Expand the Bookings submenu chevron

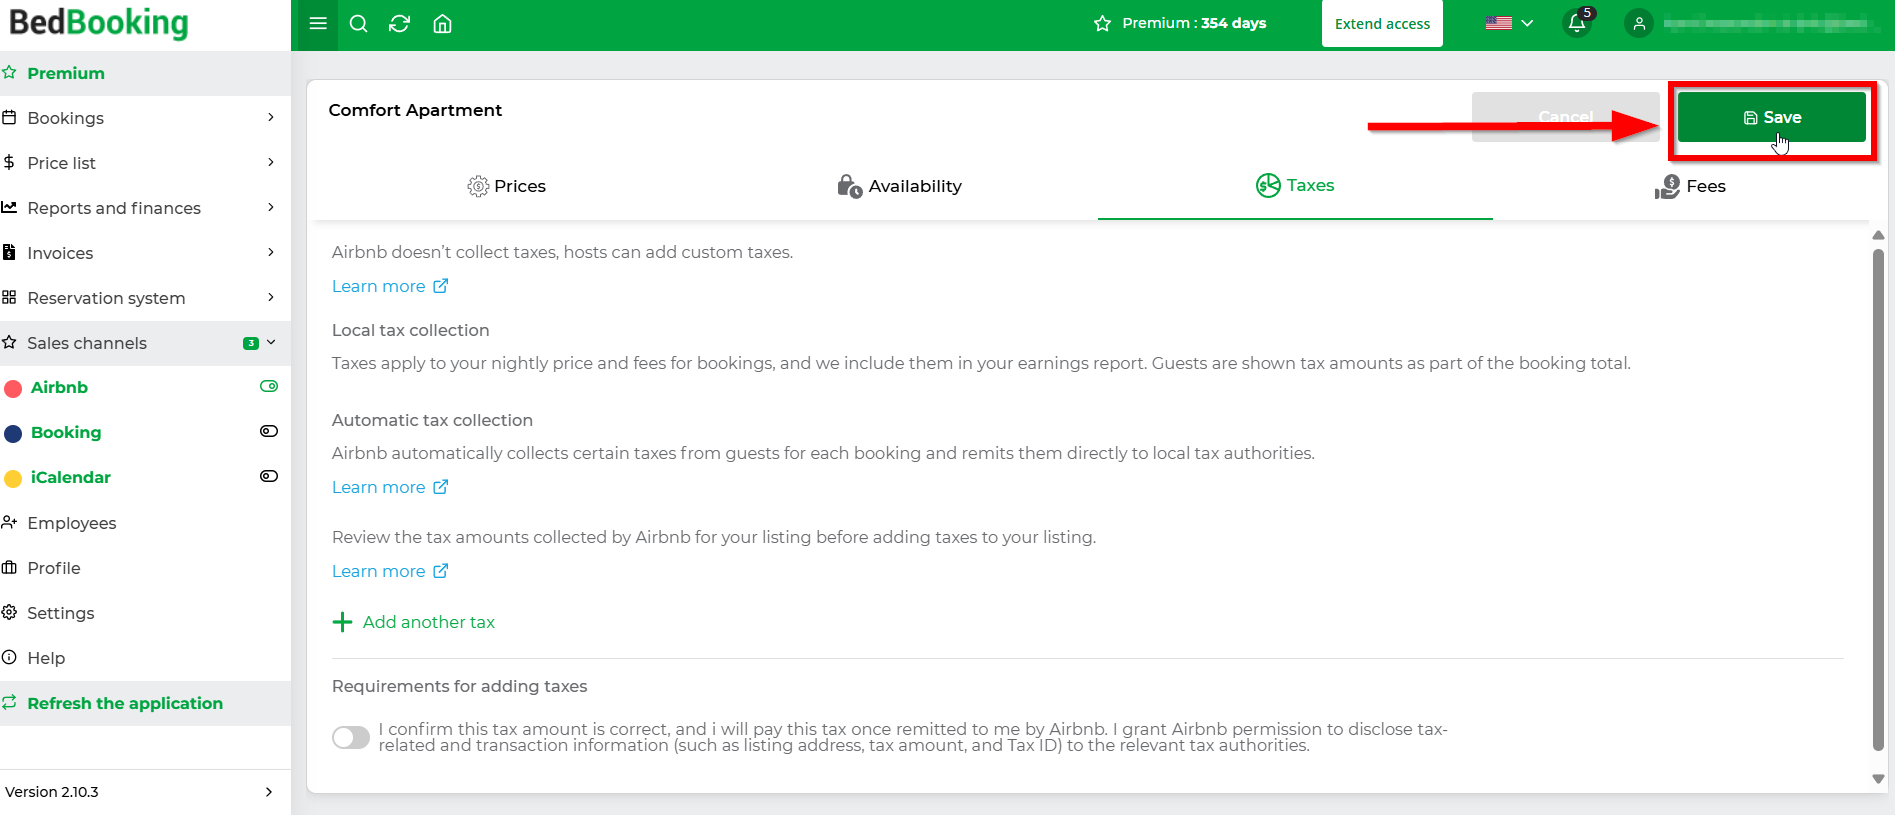point(271,117)
